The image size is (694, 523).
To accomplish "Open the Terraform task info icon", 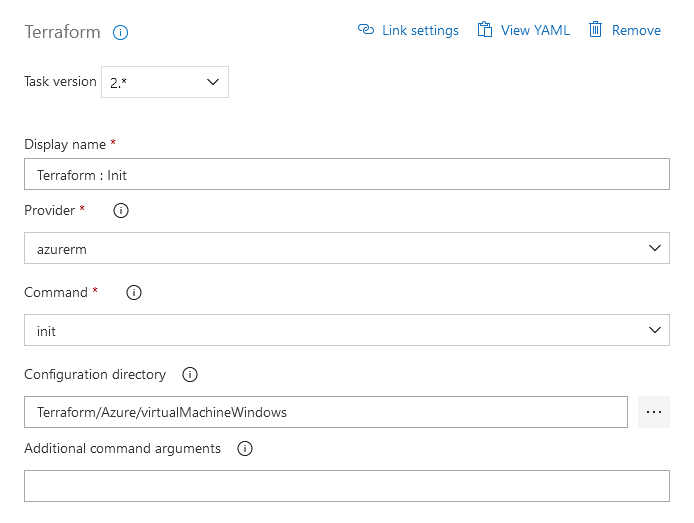I will pyautogui.click(x=120, y=32).
